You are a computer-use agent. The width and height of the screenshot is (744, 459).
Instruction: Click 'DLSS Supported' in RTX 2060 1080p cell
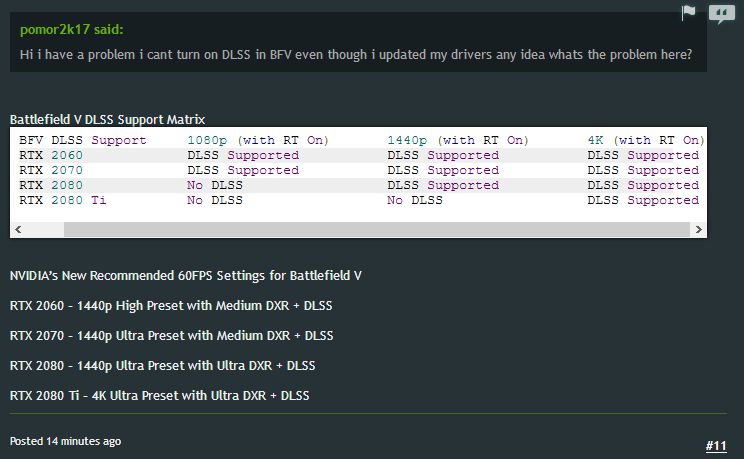coord(243,155)
